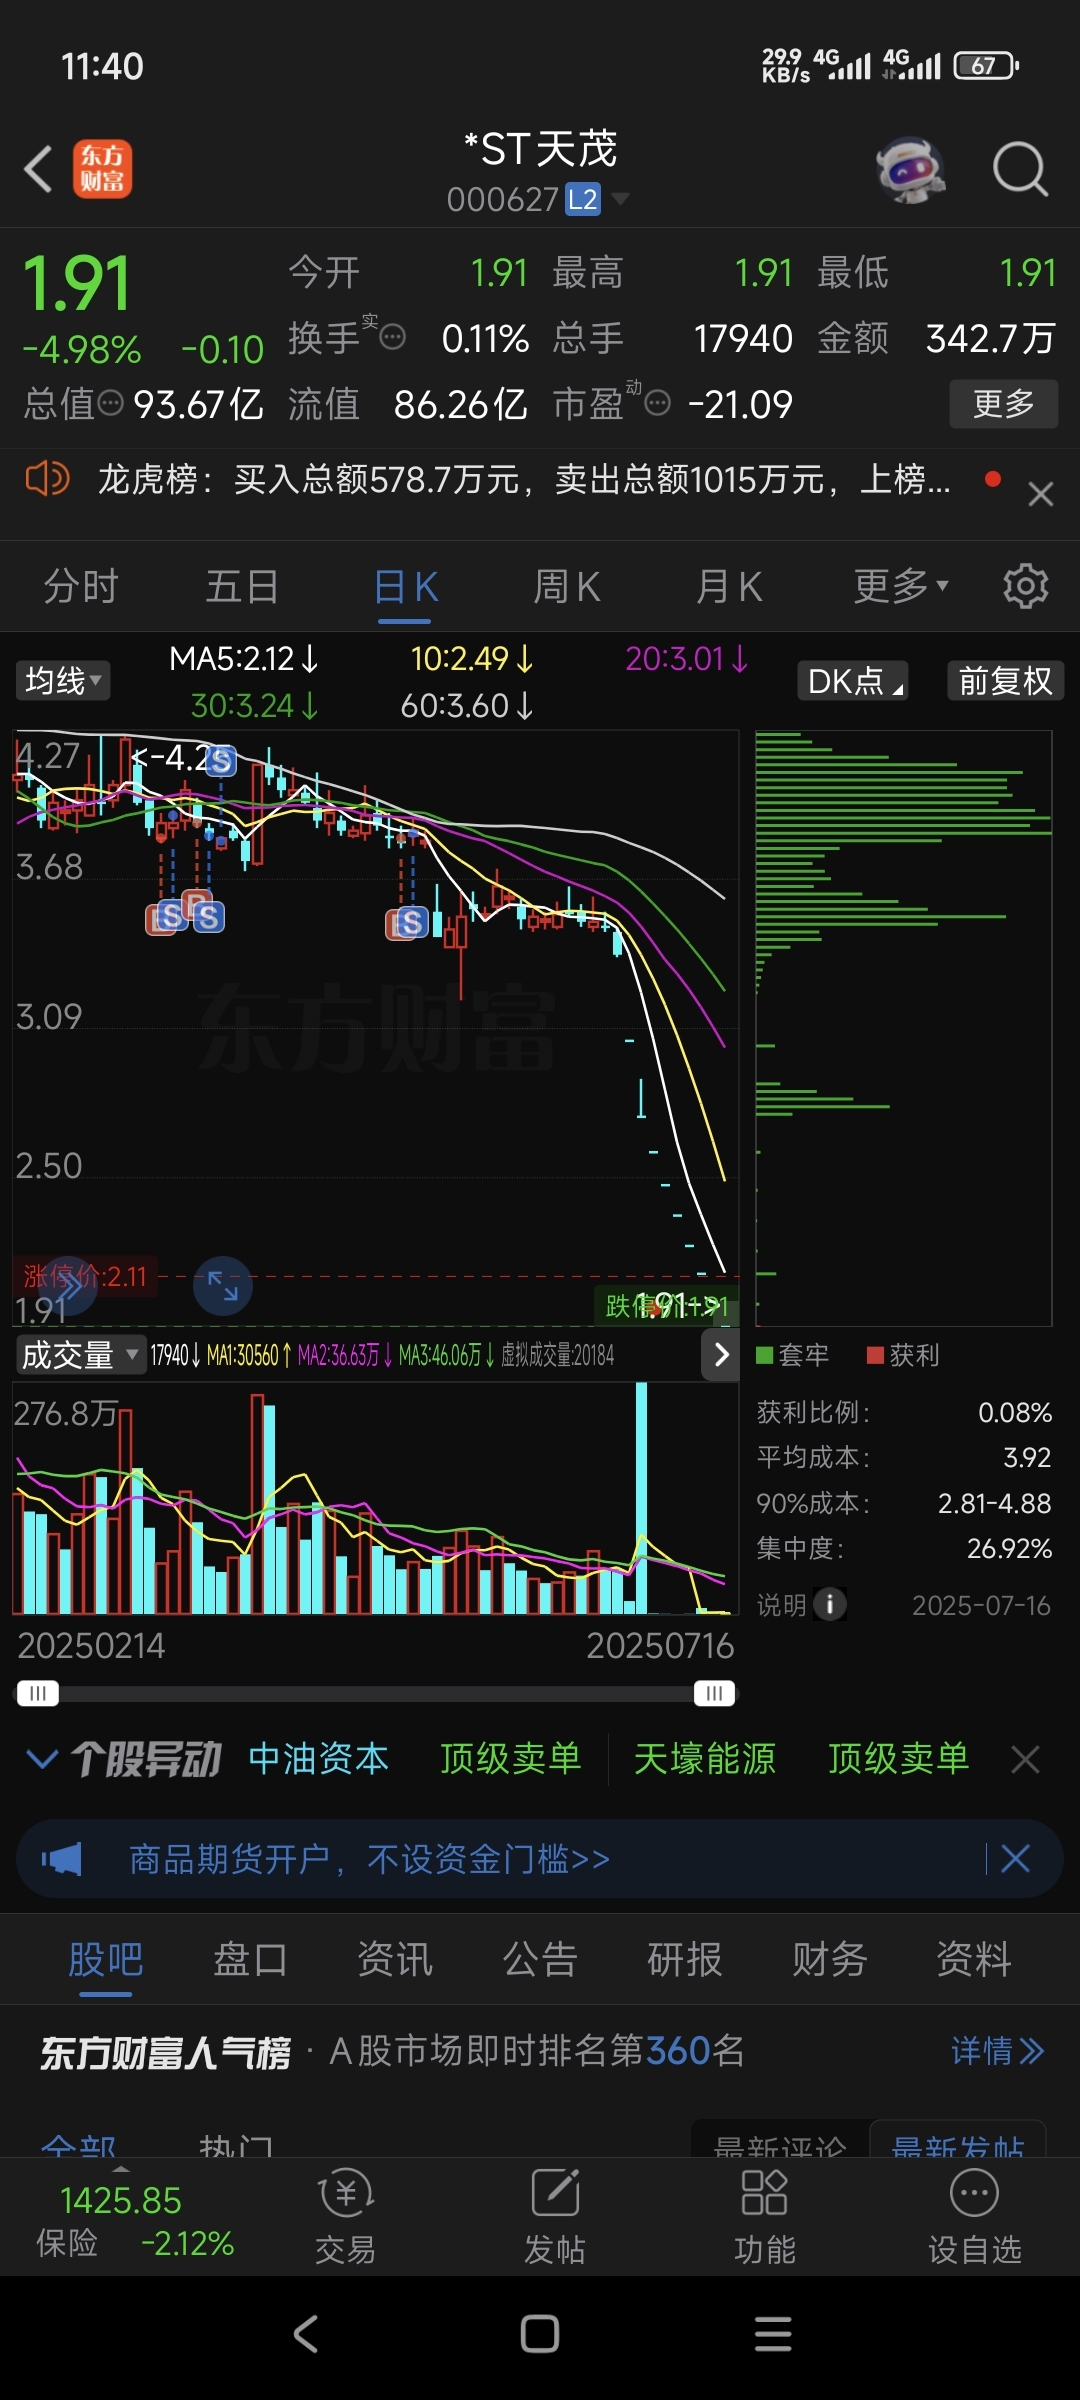Open the 功能 functions grid icon
The width and height of the screenshot is (1080, 2400).
[x=765, y=2216]
